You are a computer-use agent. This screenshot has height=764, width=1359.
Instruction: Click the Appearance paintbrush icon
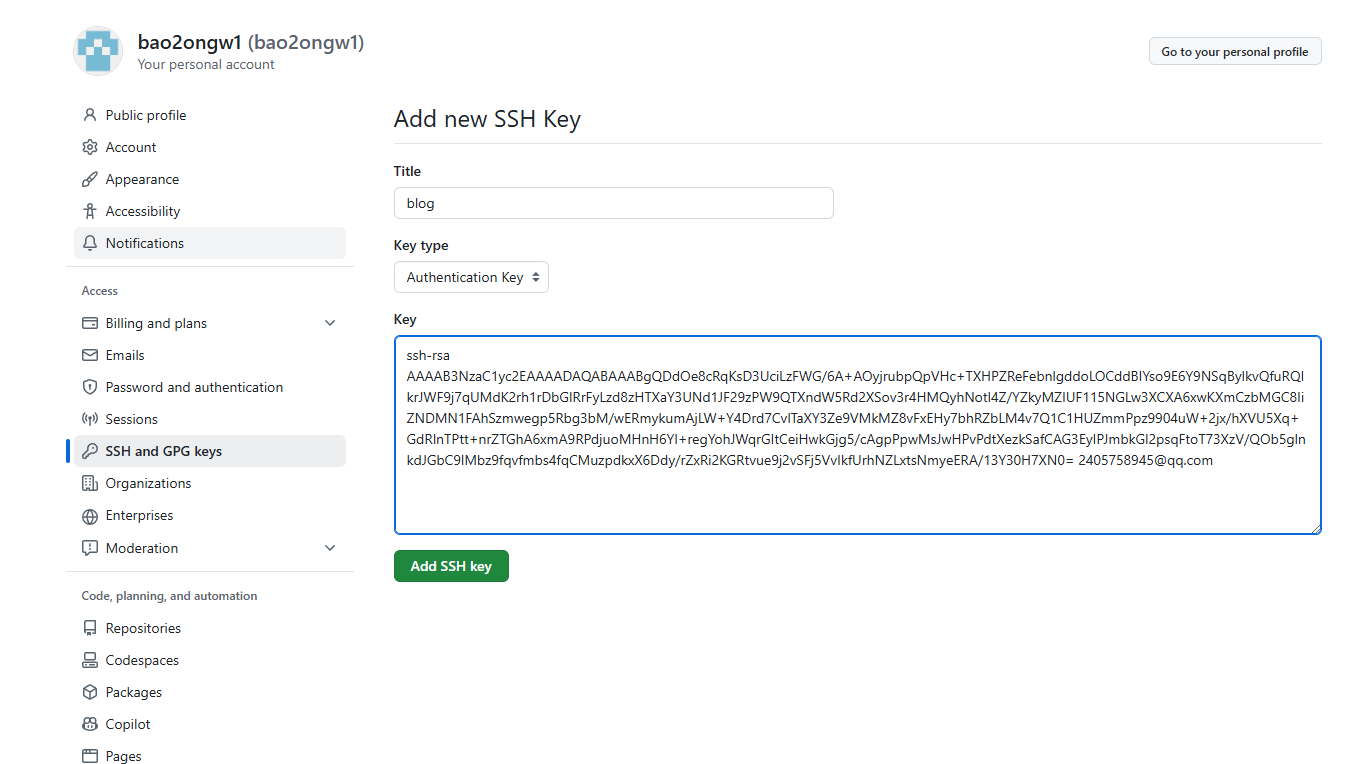pos(90,179)
